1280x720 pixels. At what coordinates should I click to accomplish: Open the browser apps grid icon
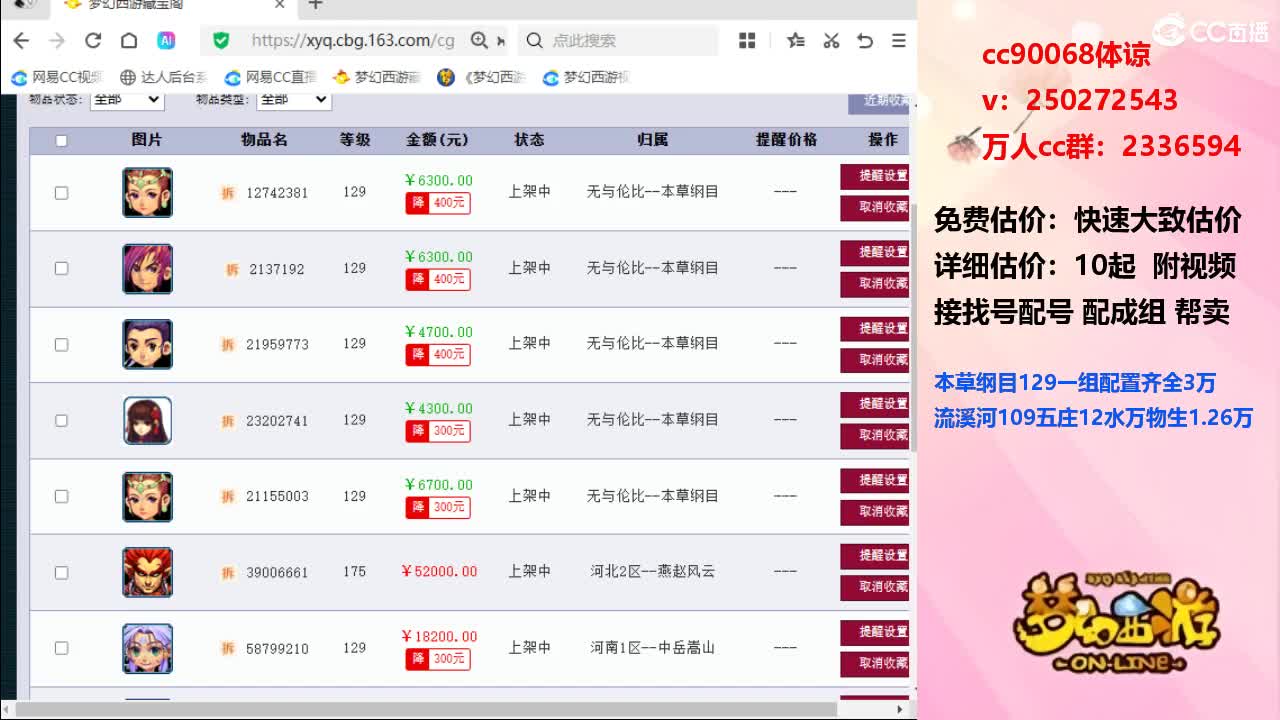(747, 41)
